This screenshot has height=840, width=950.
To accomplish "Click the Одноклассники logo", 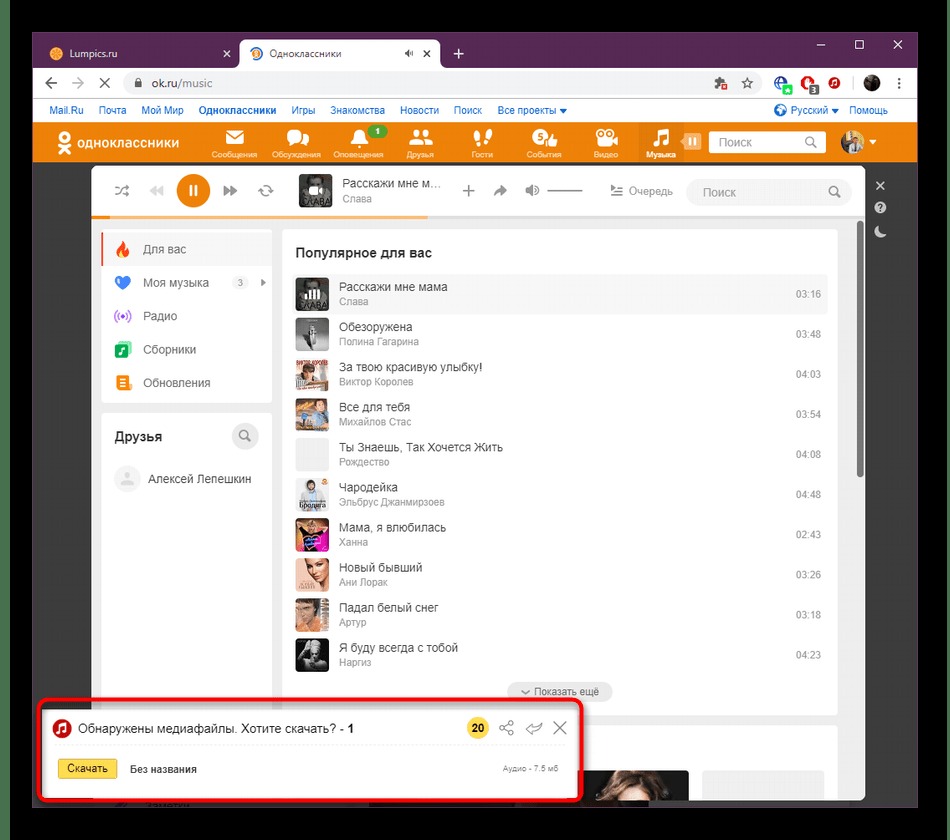I will tap(118, 143).
